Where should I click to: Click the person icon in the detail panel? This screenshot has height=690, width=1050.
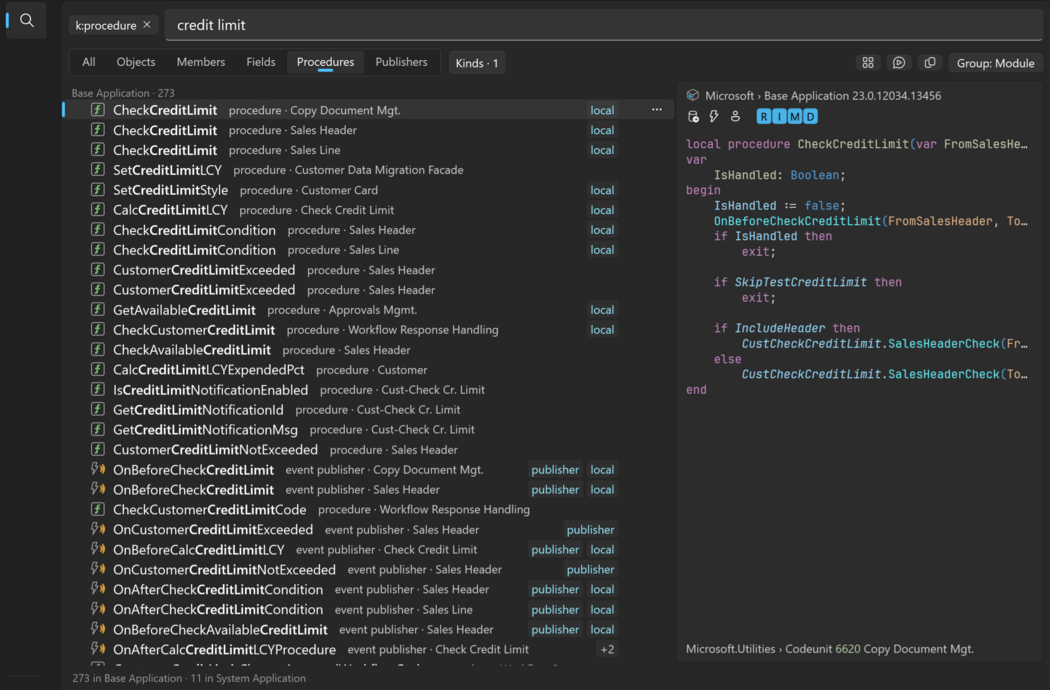point(735,117)
